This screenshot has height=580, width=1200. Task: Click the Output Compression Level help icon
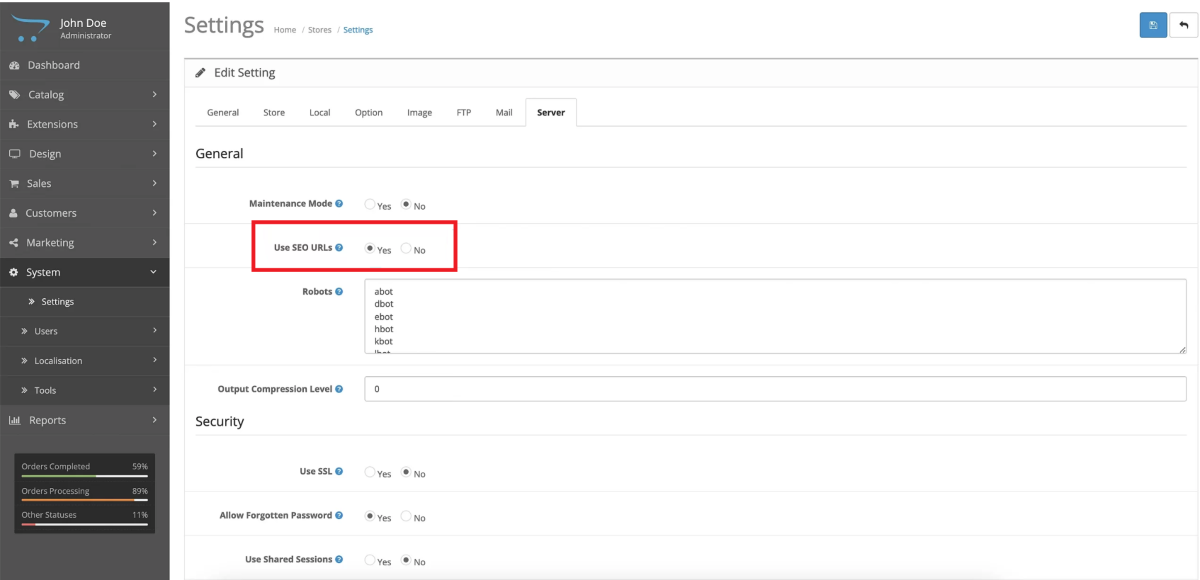point(339,389)
